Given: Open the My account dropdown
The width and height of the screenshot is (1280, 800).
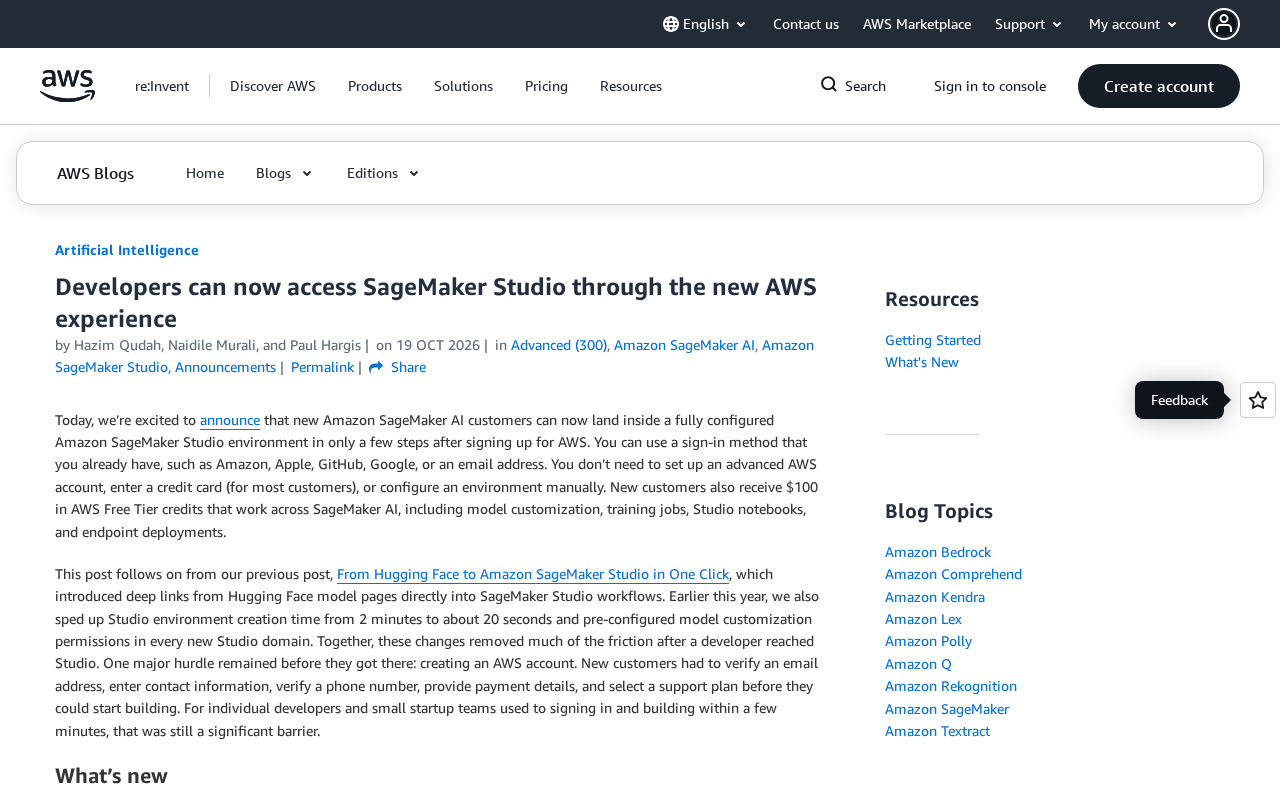Looking at the screenshot, I should click(x=1134, y=24).
